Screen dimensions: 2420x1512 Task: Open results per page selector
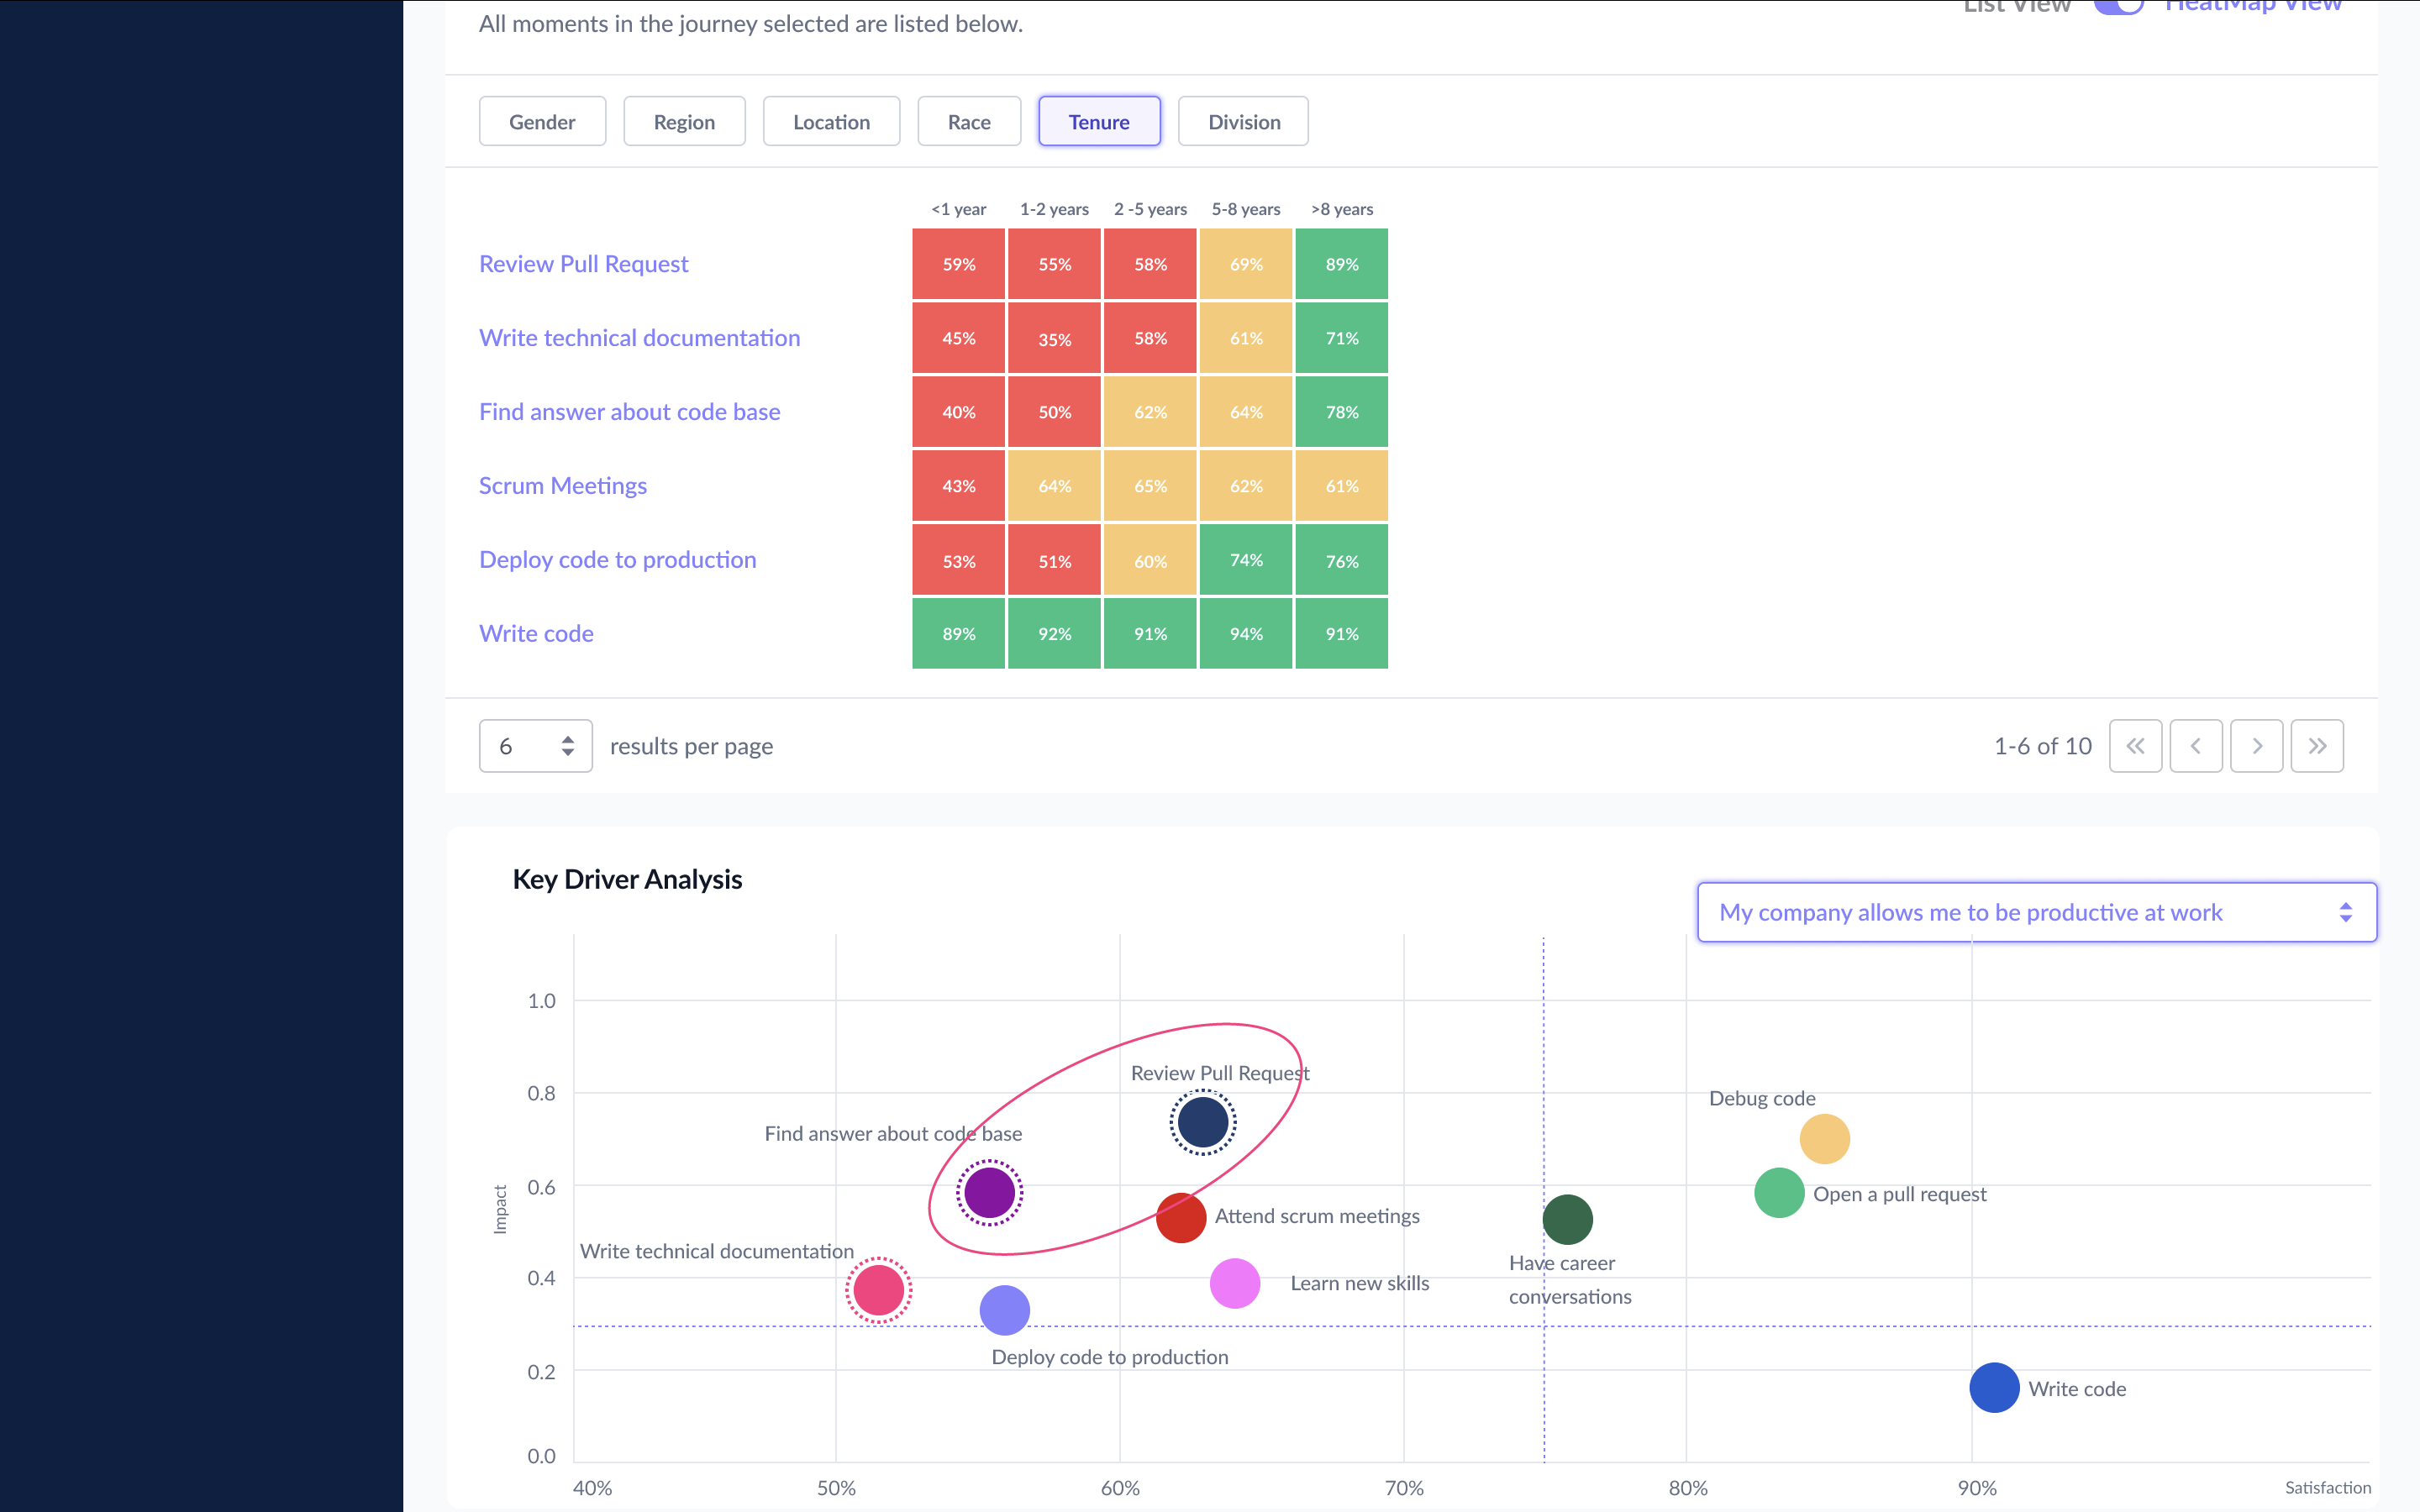pyautogui.click(x=536, y=746)
